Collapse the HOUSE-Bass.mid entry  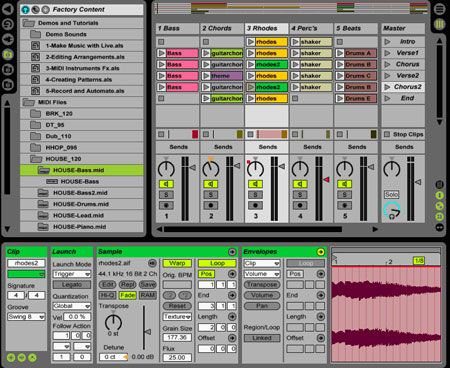point(43,170)
